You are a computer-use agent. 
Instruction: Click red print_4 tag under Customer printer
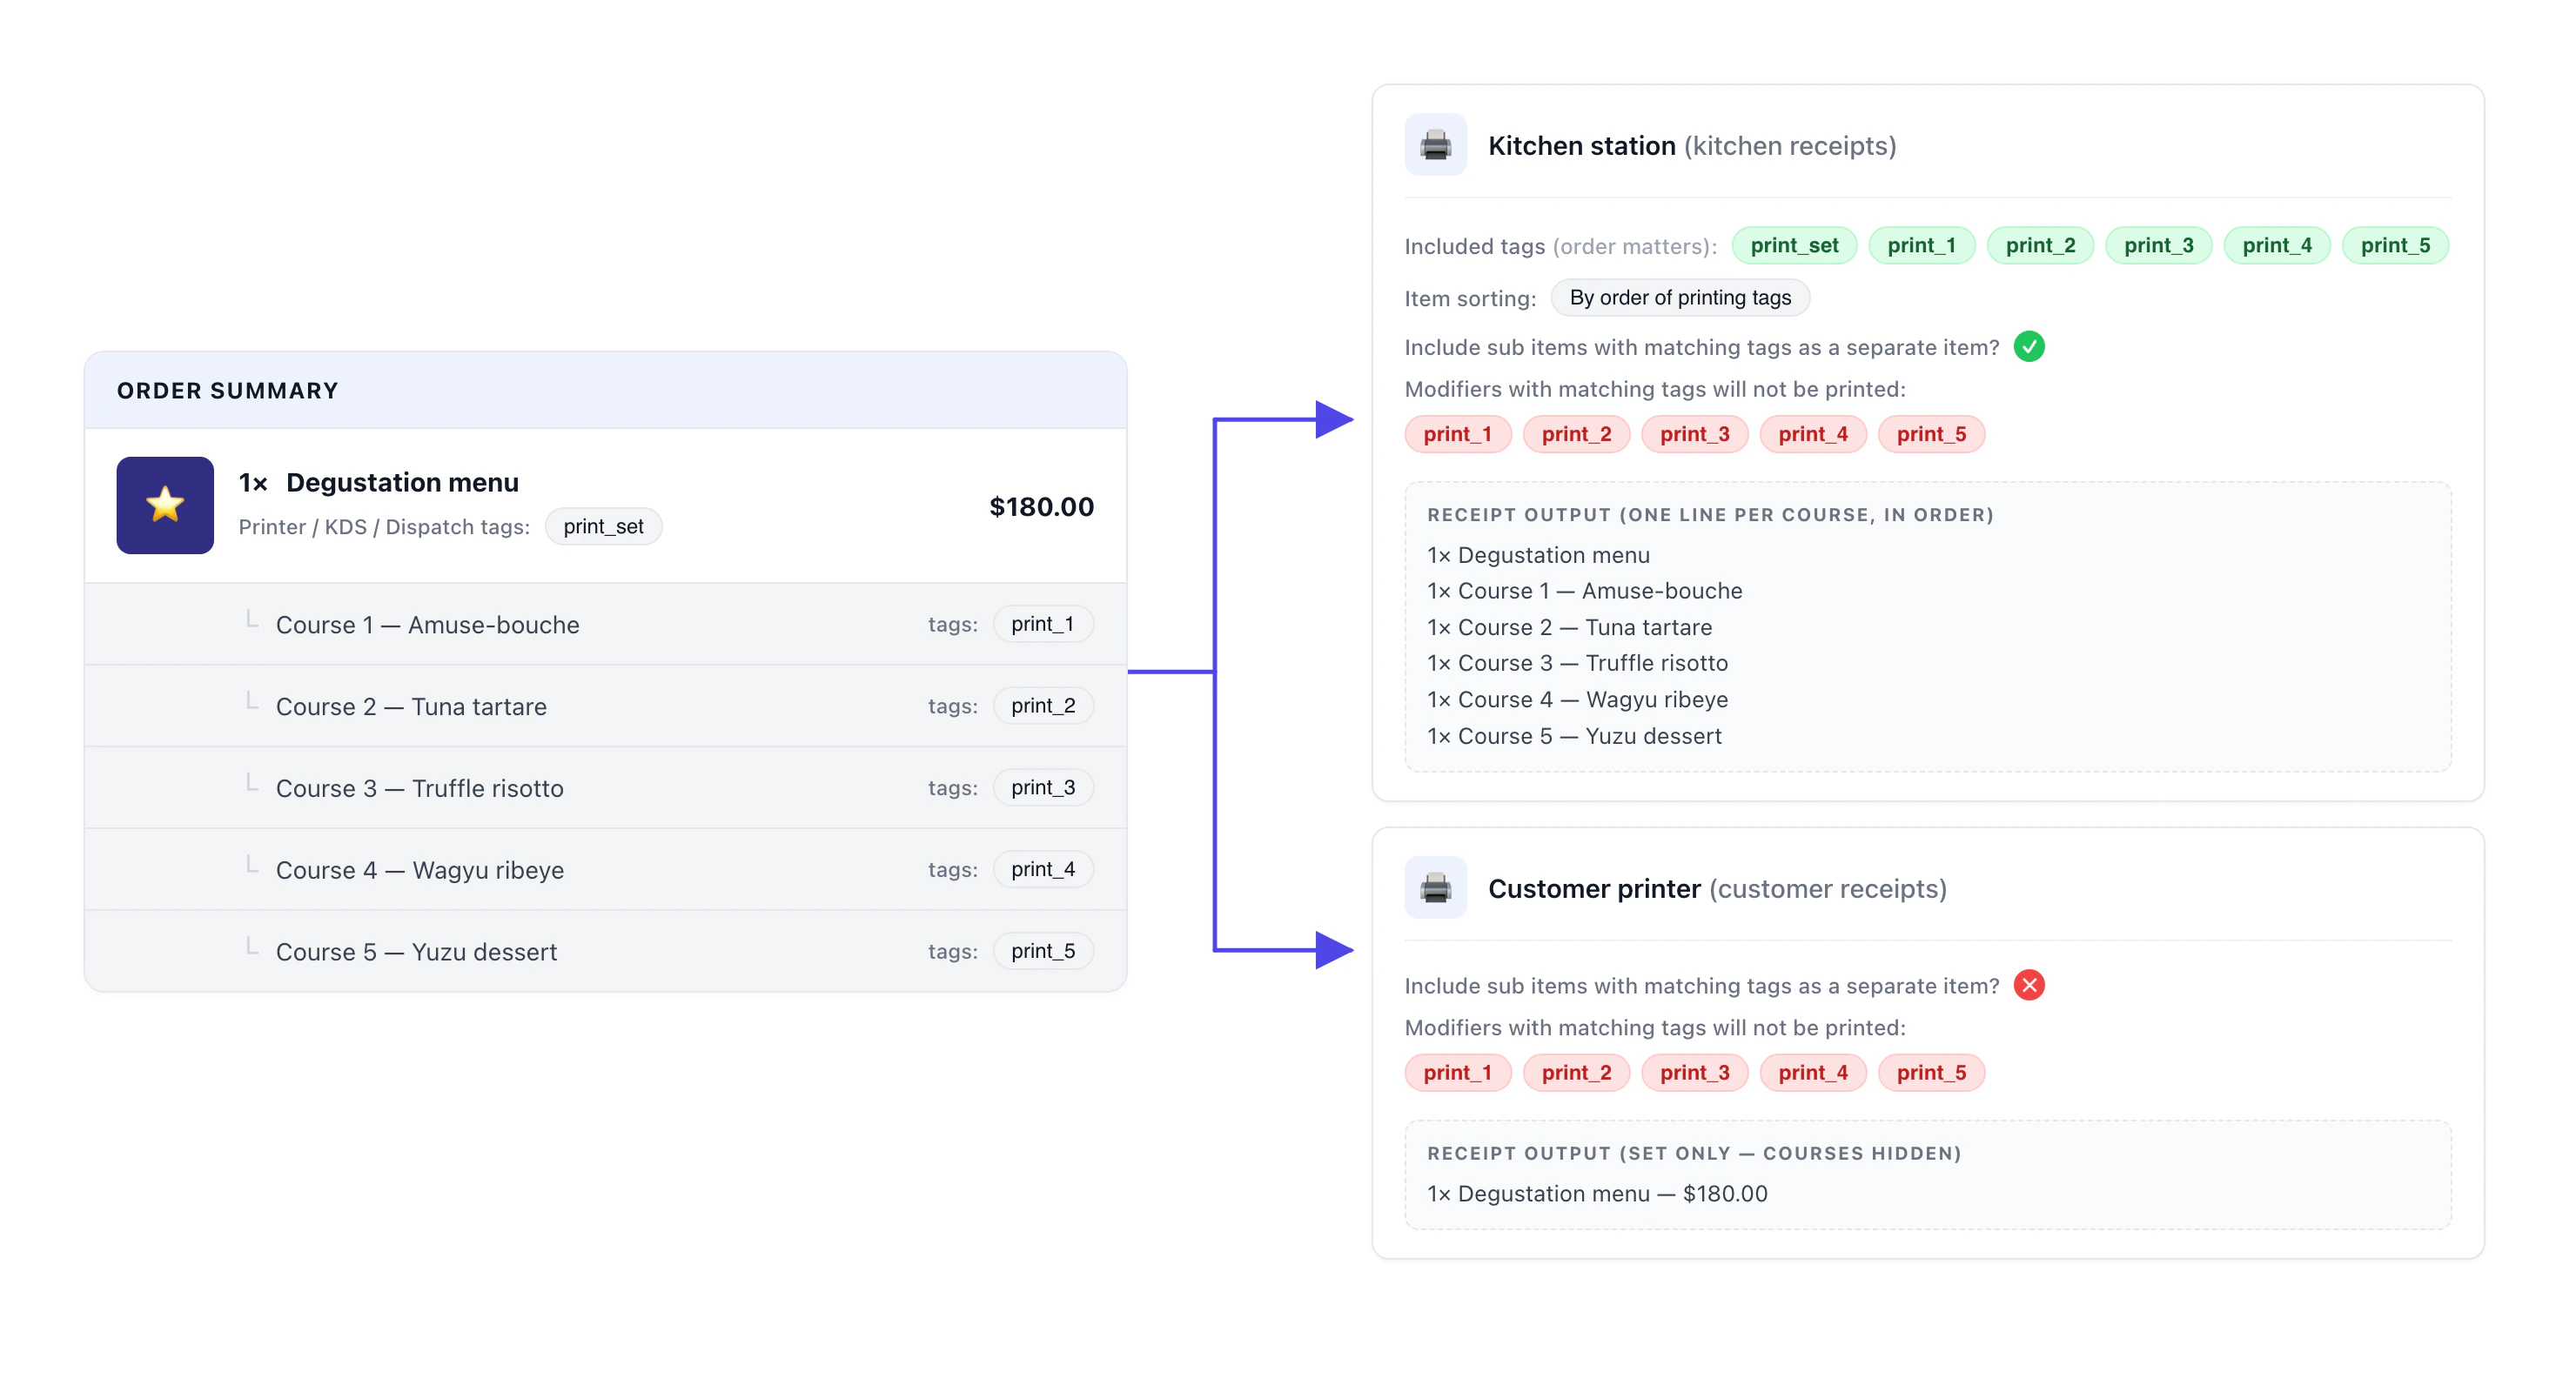pyautogui.click(x=1812, y=1072)
